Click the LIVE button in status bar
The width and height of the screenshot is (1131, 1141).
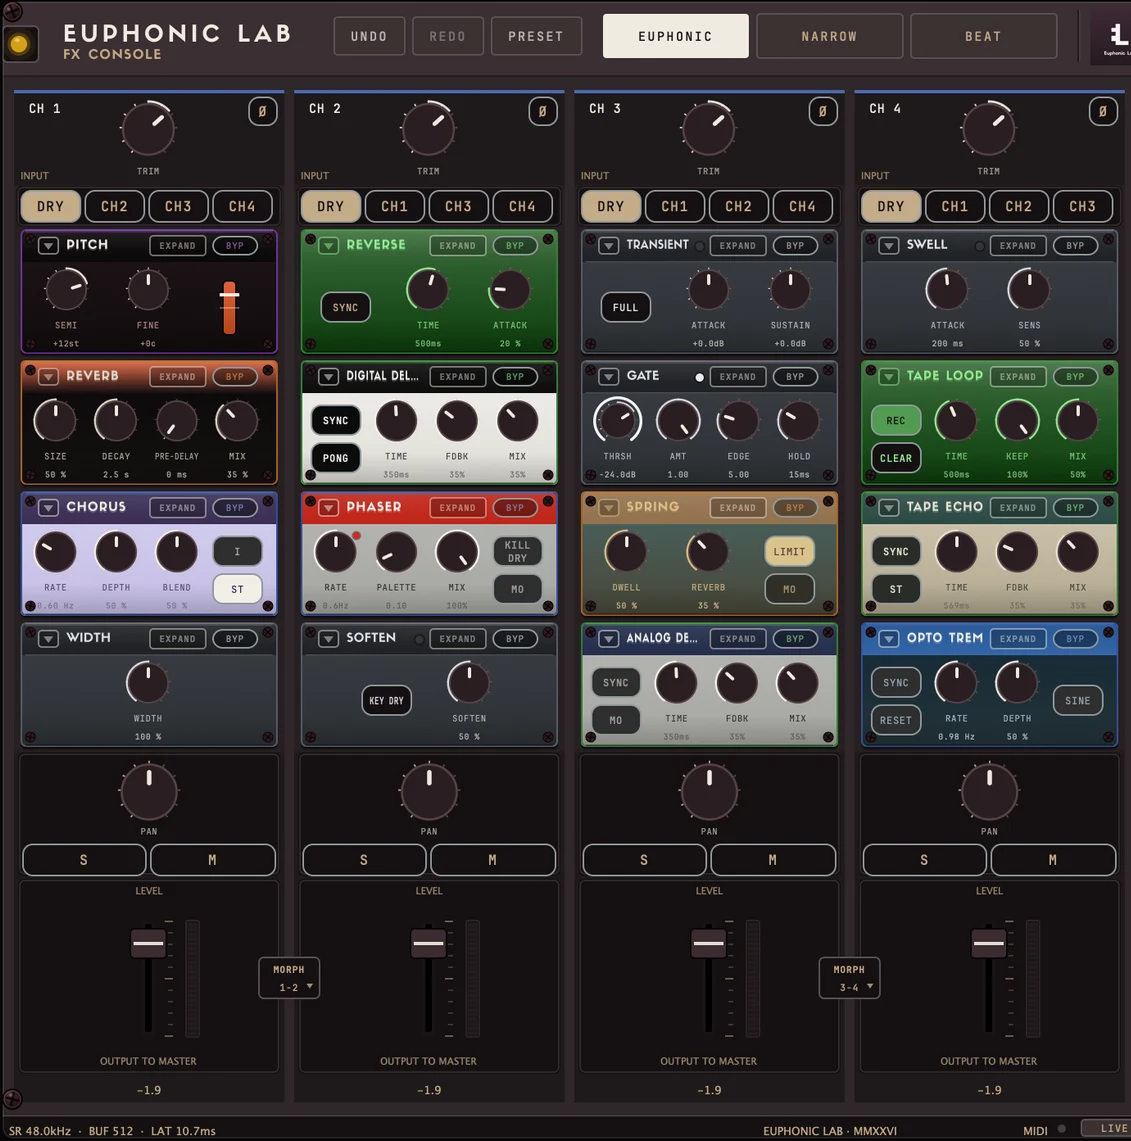1108,1129
